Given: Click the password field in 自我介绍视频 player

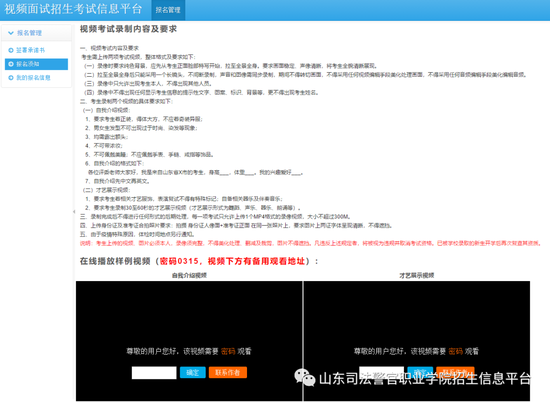Looking at the screenshot, I should click(154, 372).
